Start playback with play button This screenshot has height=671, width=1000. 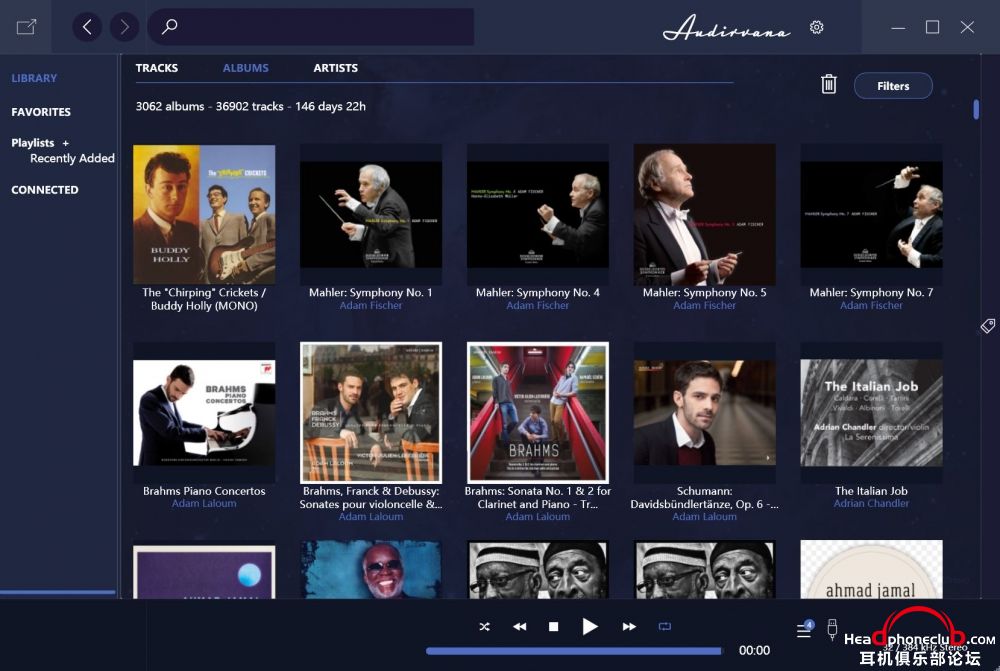(x=590, y=626)
